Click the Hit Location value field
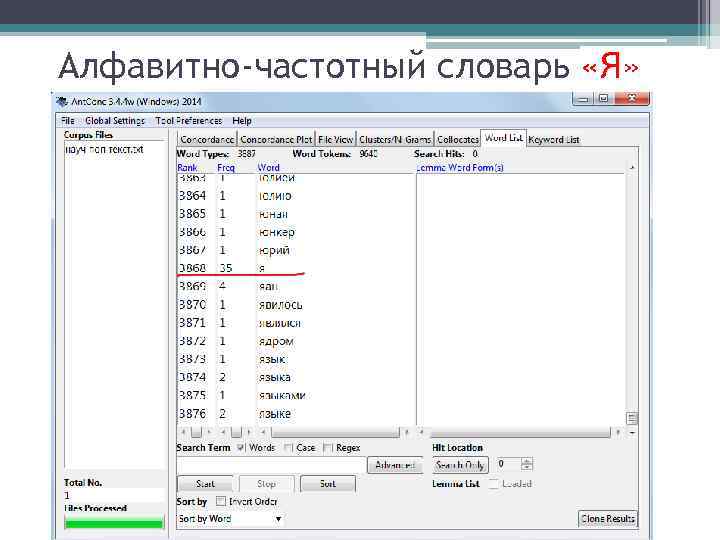720x540 pixels. pos(509,464)
